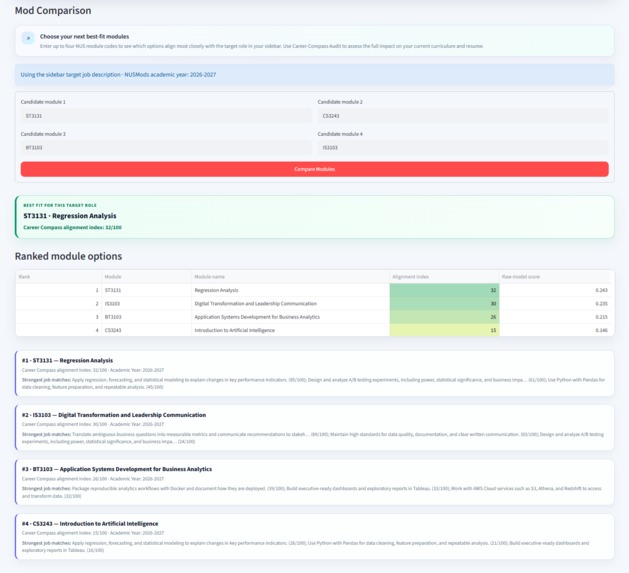Select the BT3103 cell in ranked table
This screenshot has height=573, width=629.
tap(146, 317)
